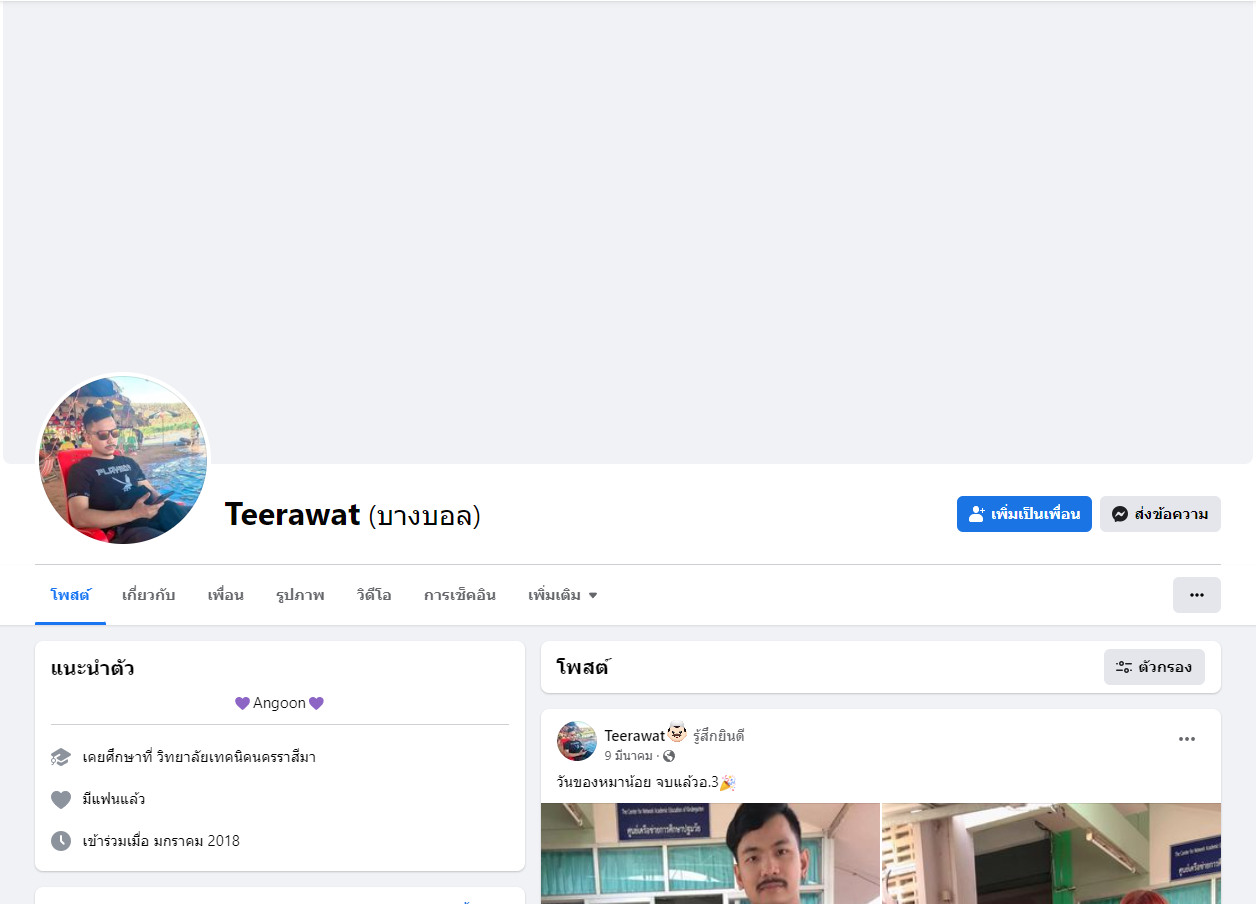Open the วิดีโอ videos tab

(x=374, y=595)
